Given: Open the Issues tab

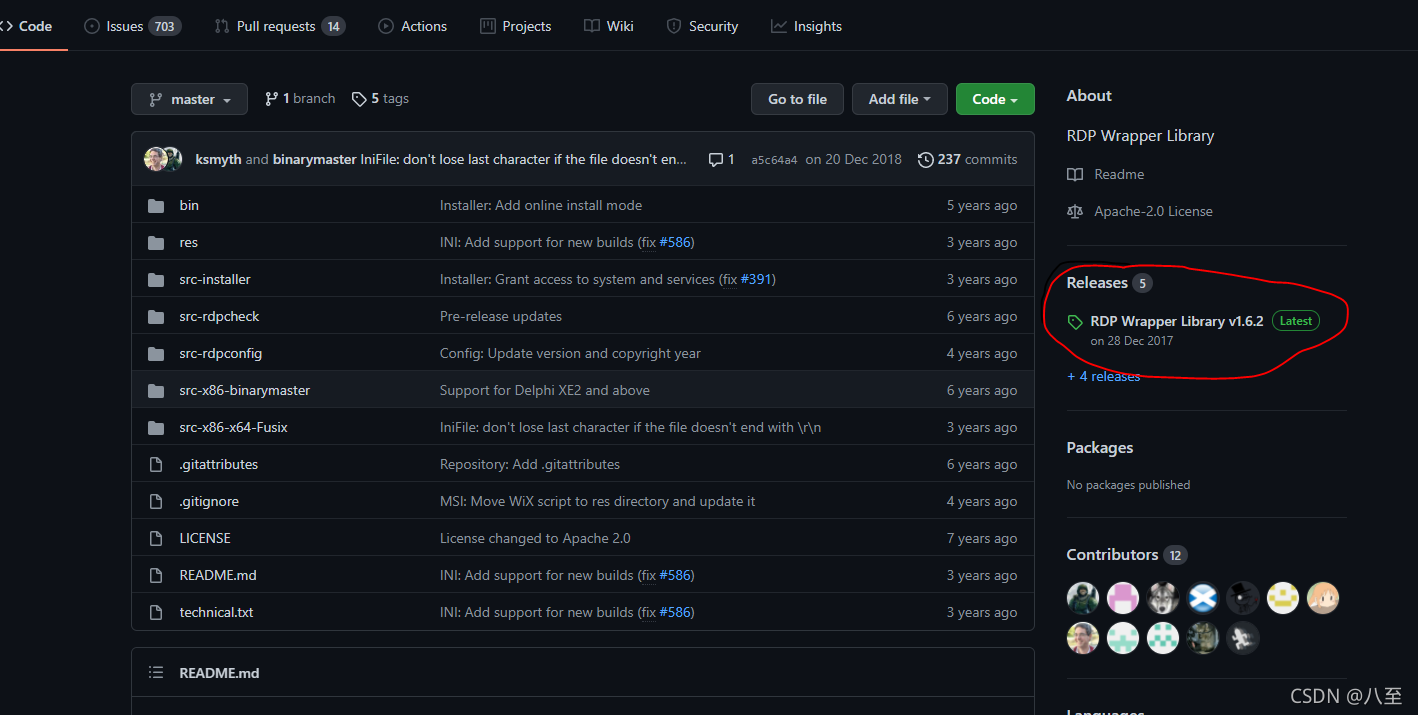Looking at the screenshot, I should coord(132,26).
